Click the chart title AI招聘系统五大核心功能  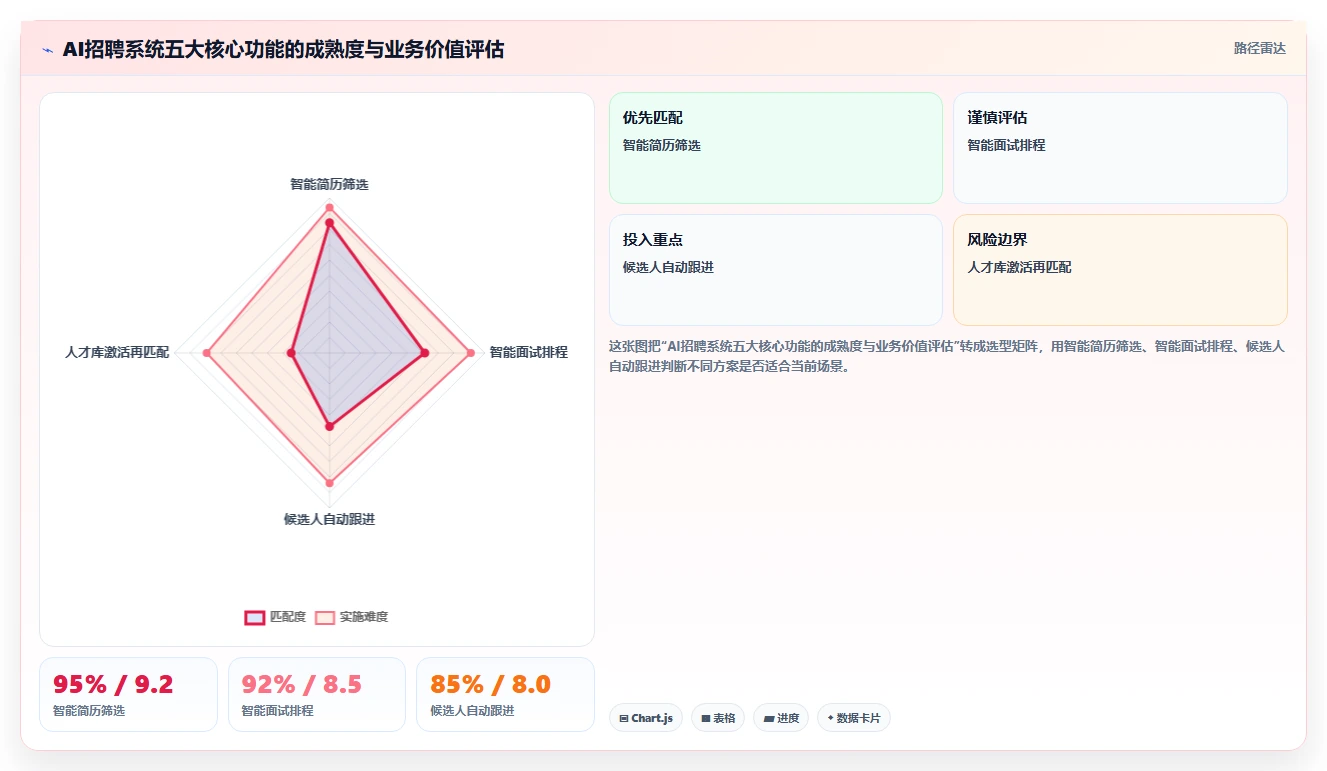283,48
